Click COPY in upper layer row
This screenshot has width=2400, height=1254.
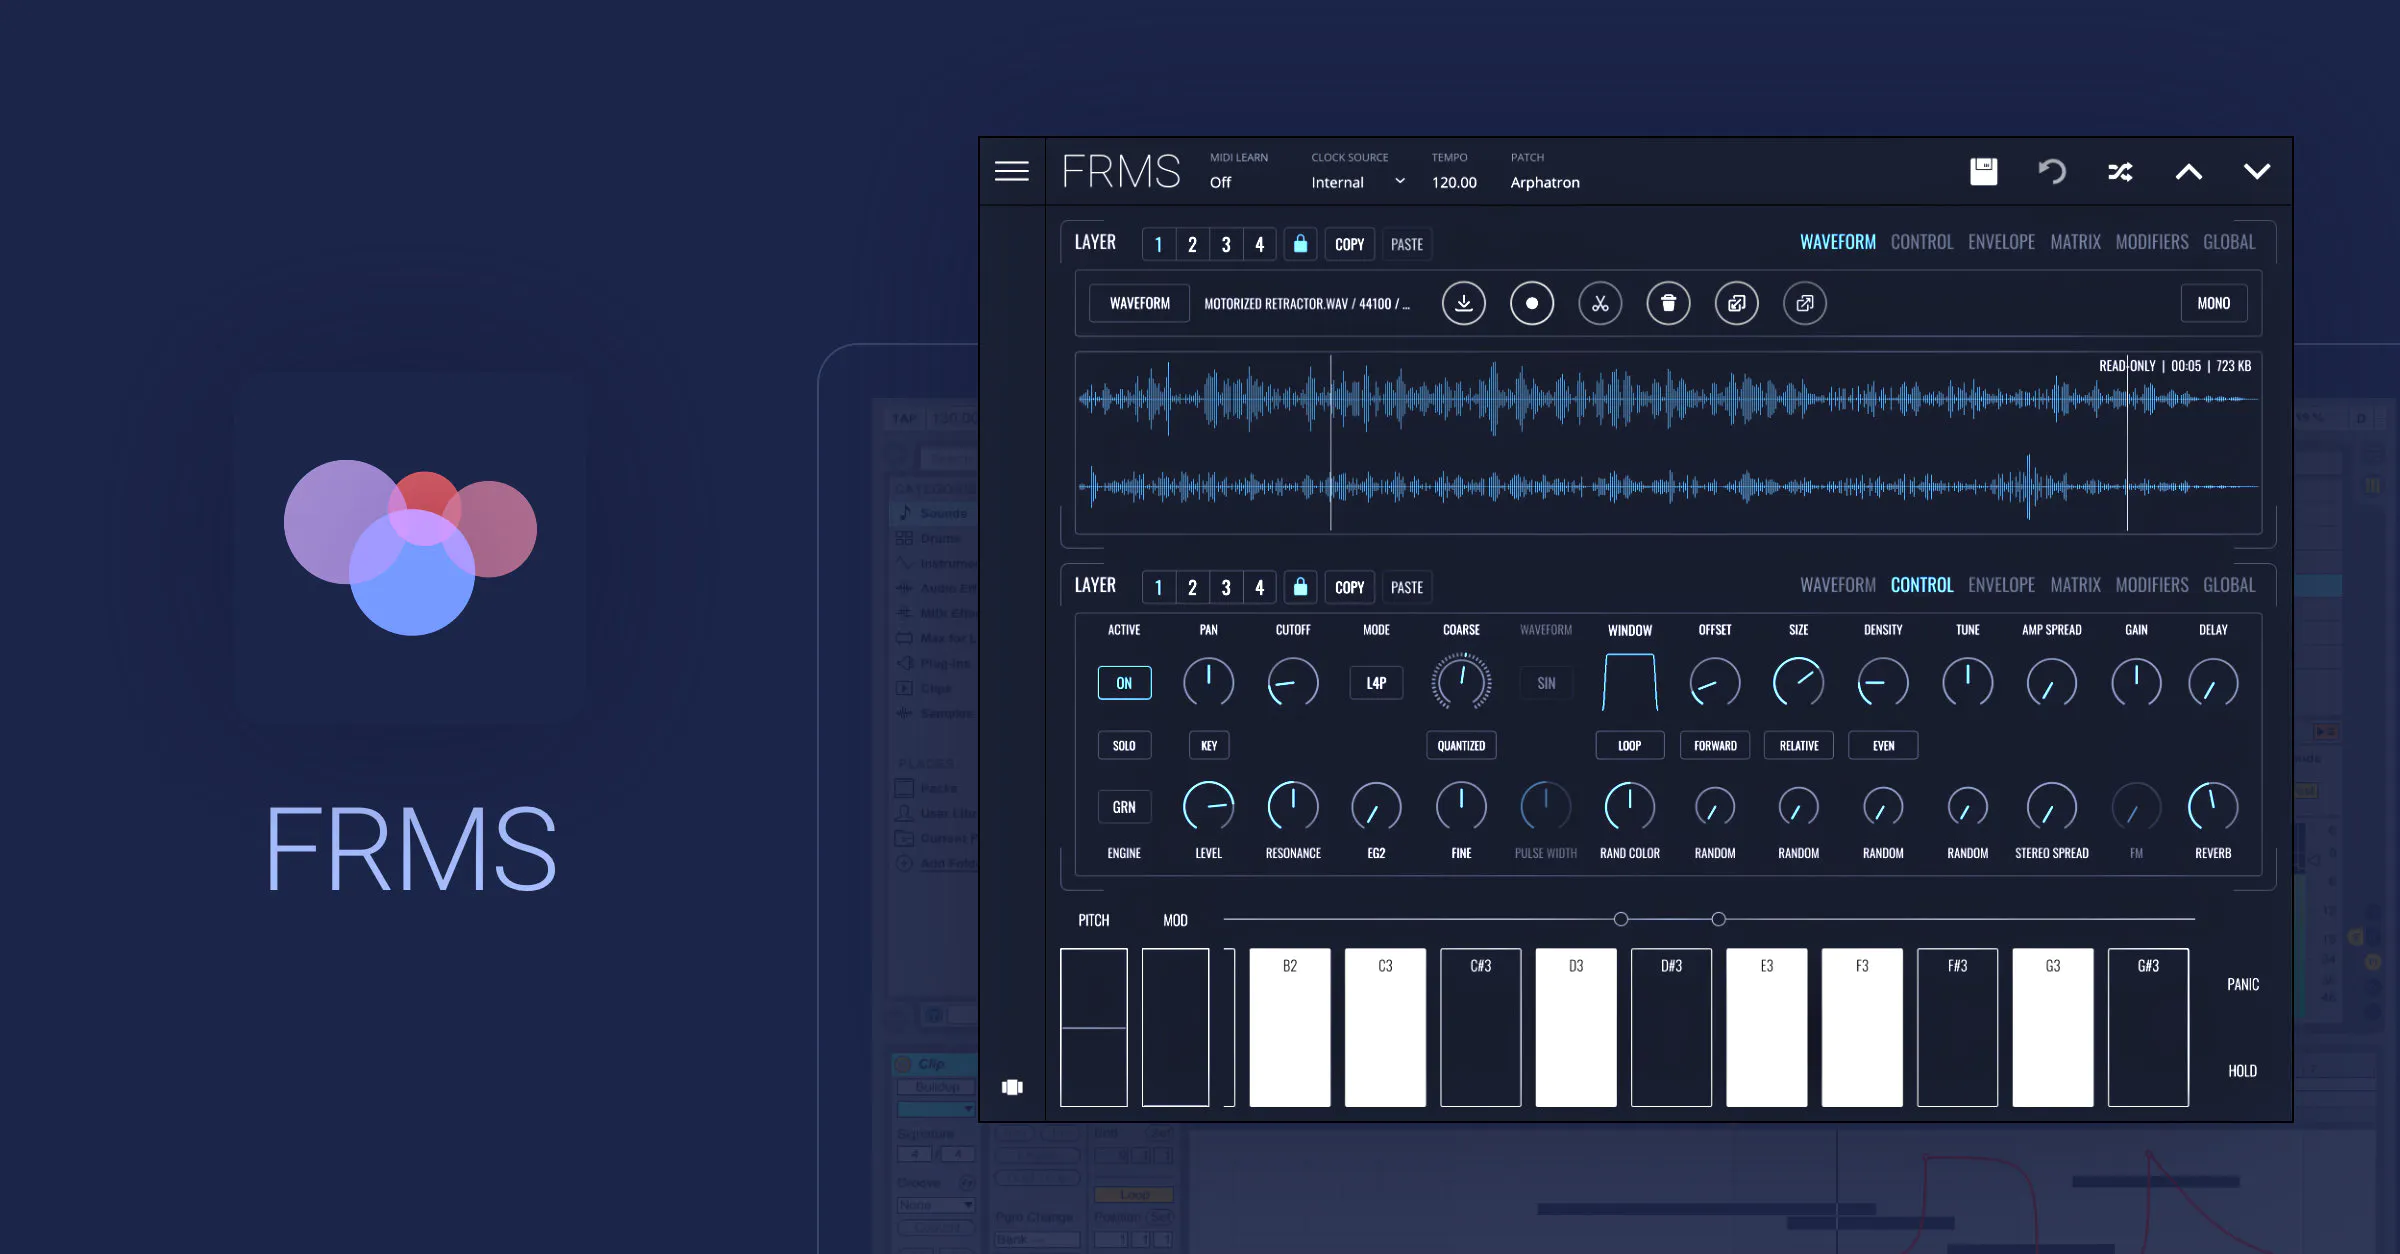point(1349,244)
